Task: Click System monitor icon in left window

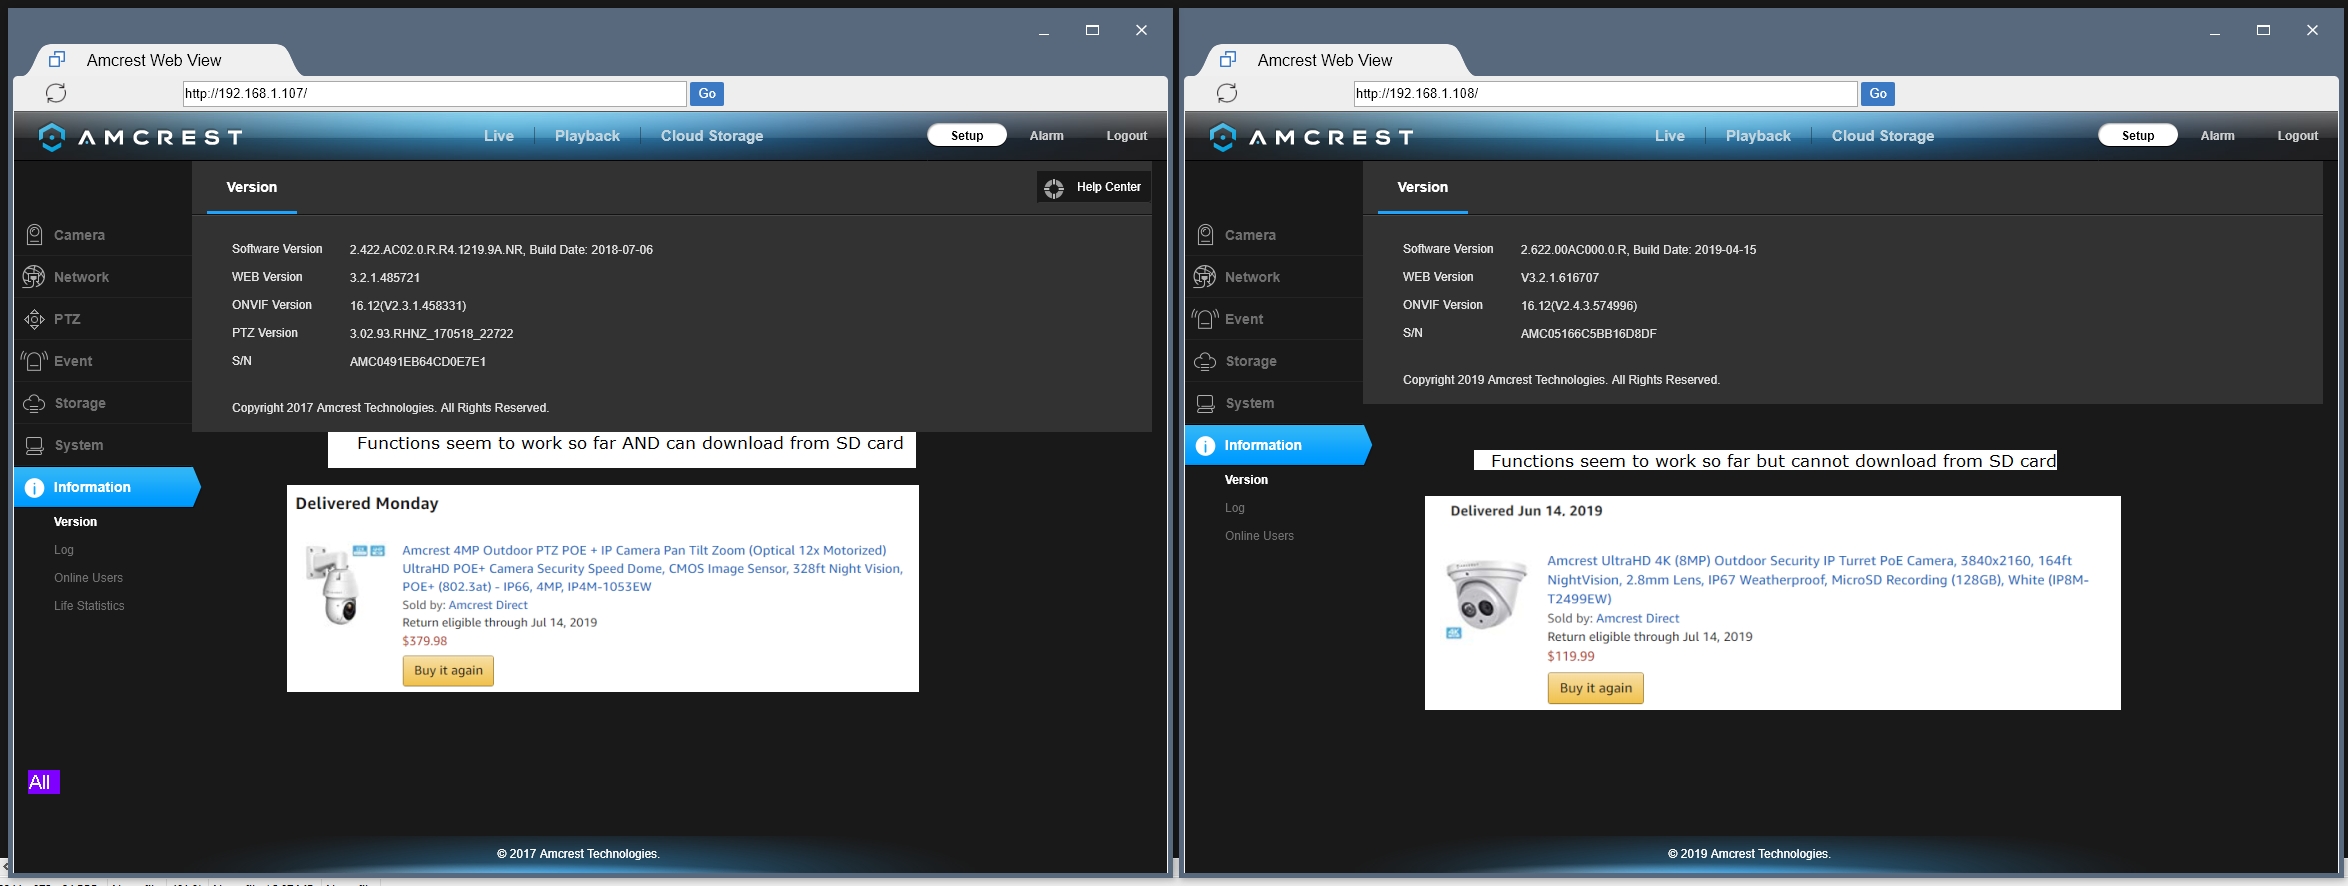Action: [x=34, y=445]
